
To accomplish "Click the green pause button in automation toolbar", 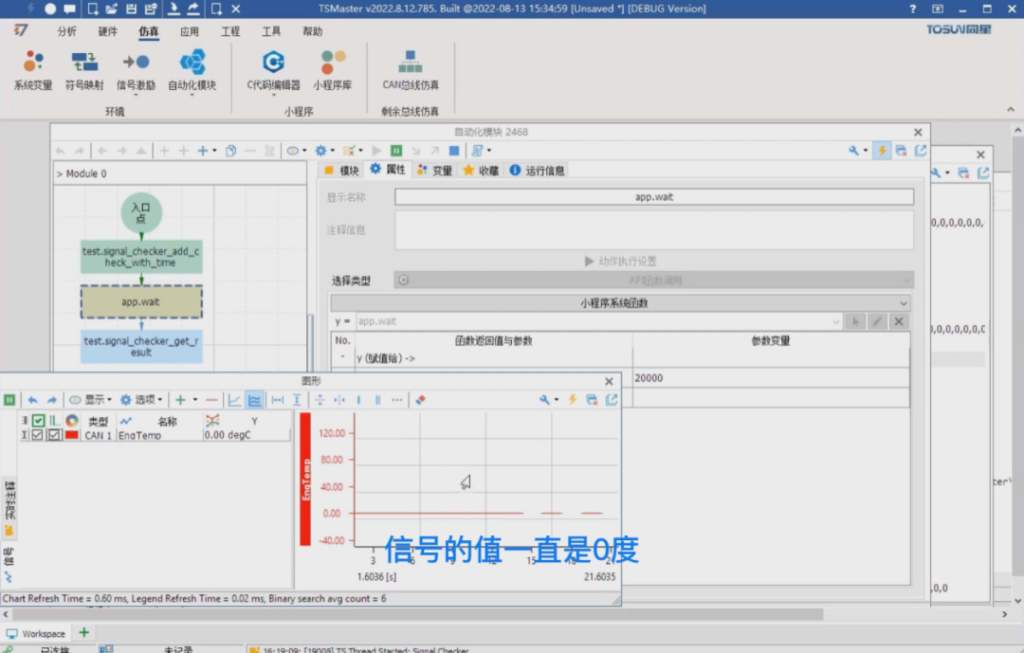I will (396, 151).
